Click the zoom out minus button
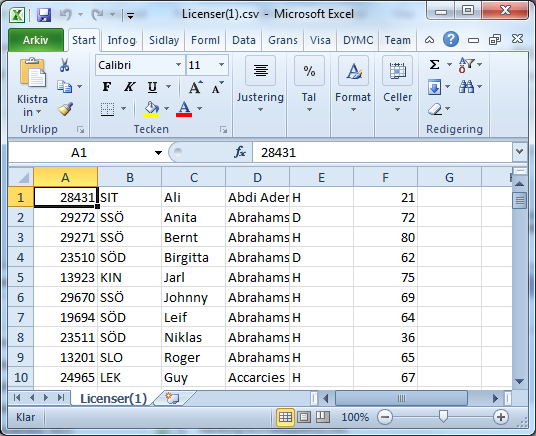The width and height of the screenshot is (536, 436). click(385, 417)
